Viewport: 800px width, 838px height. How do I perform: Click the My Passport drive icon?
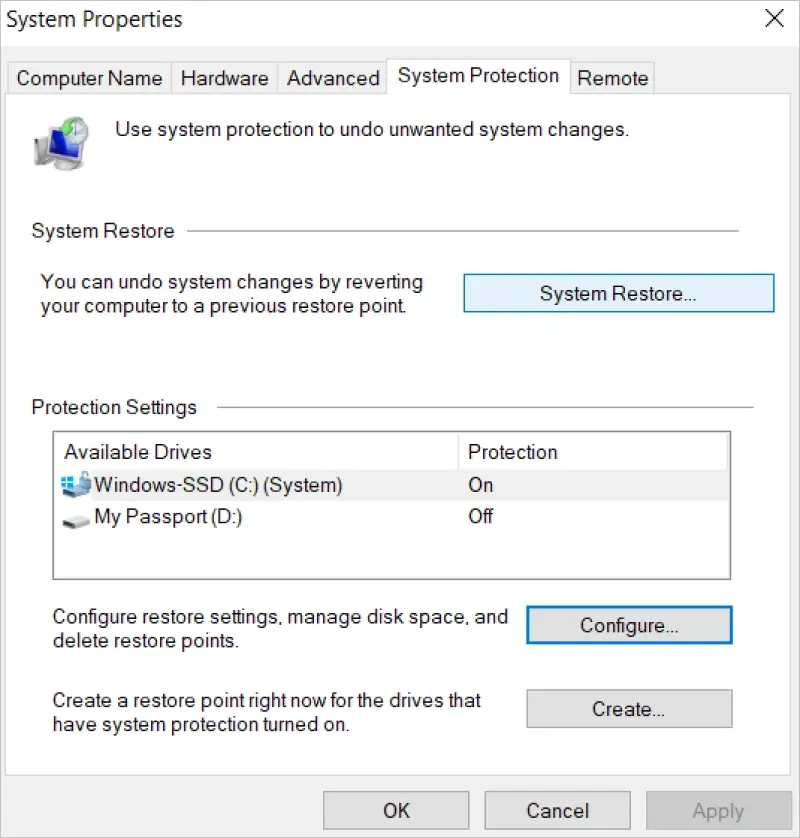click(x=75, y=517)
